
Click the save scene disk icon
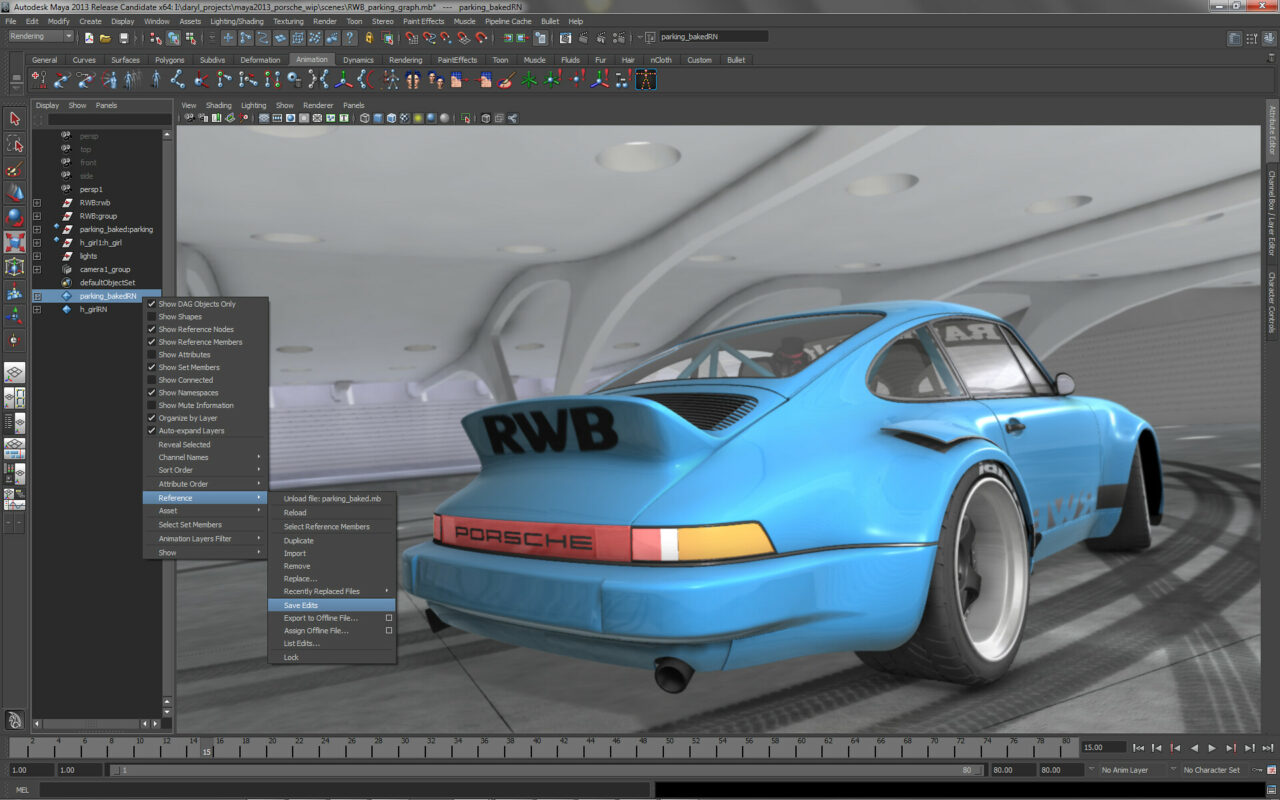tap(123, 38)
